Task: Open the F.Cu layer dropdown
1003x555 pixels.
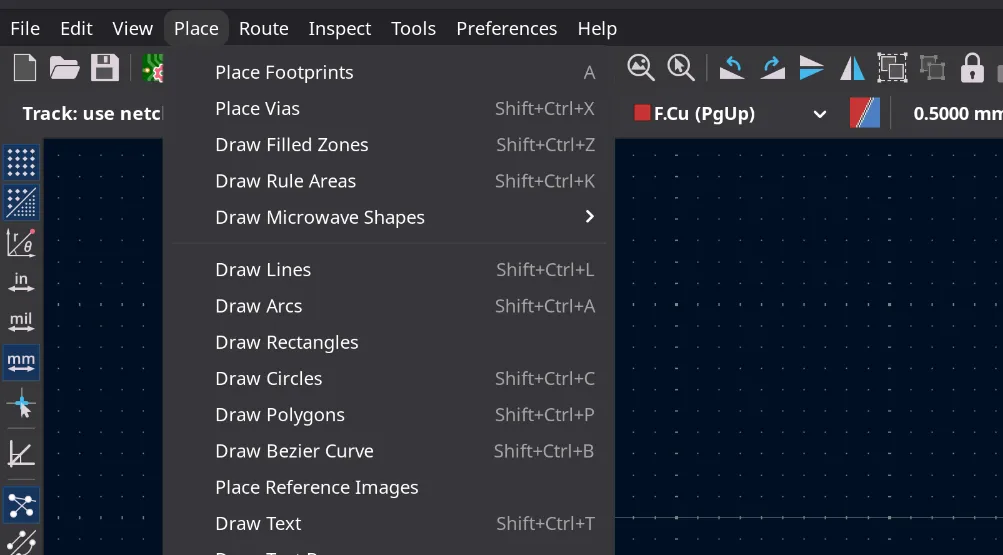Action: pos(730,114)
